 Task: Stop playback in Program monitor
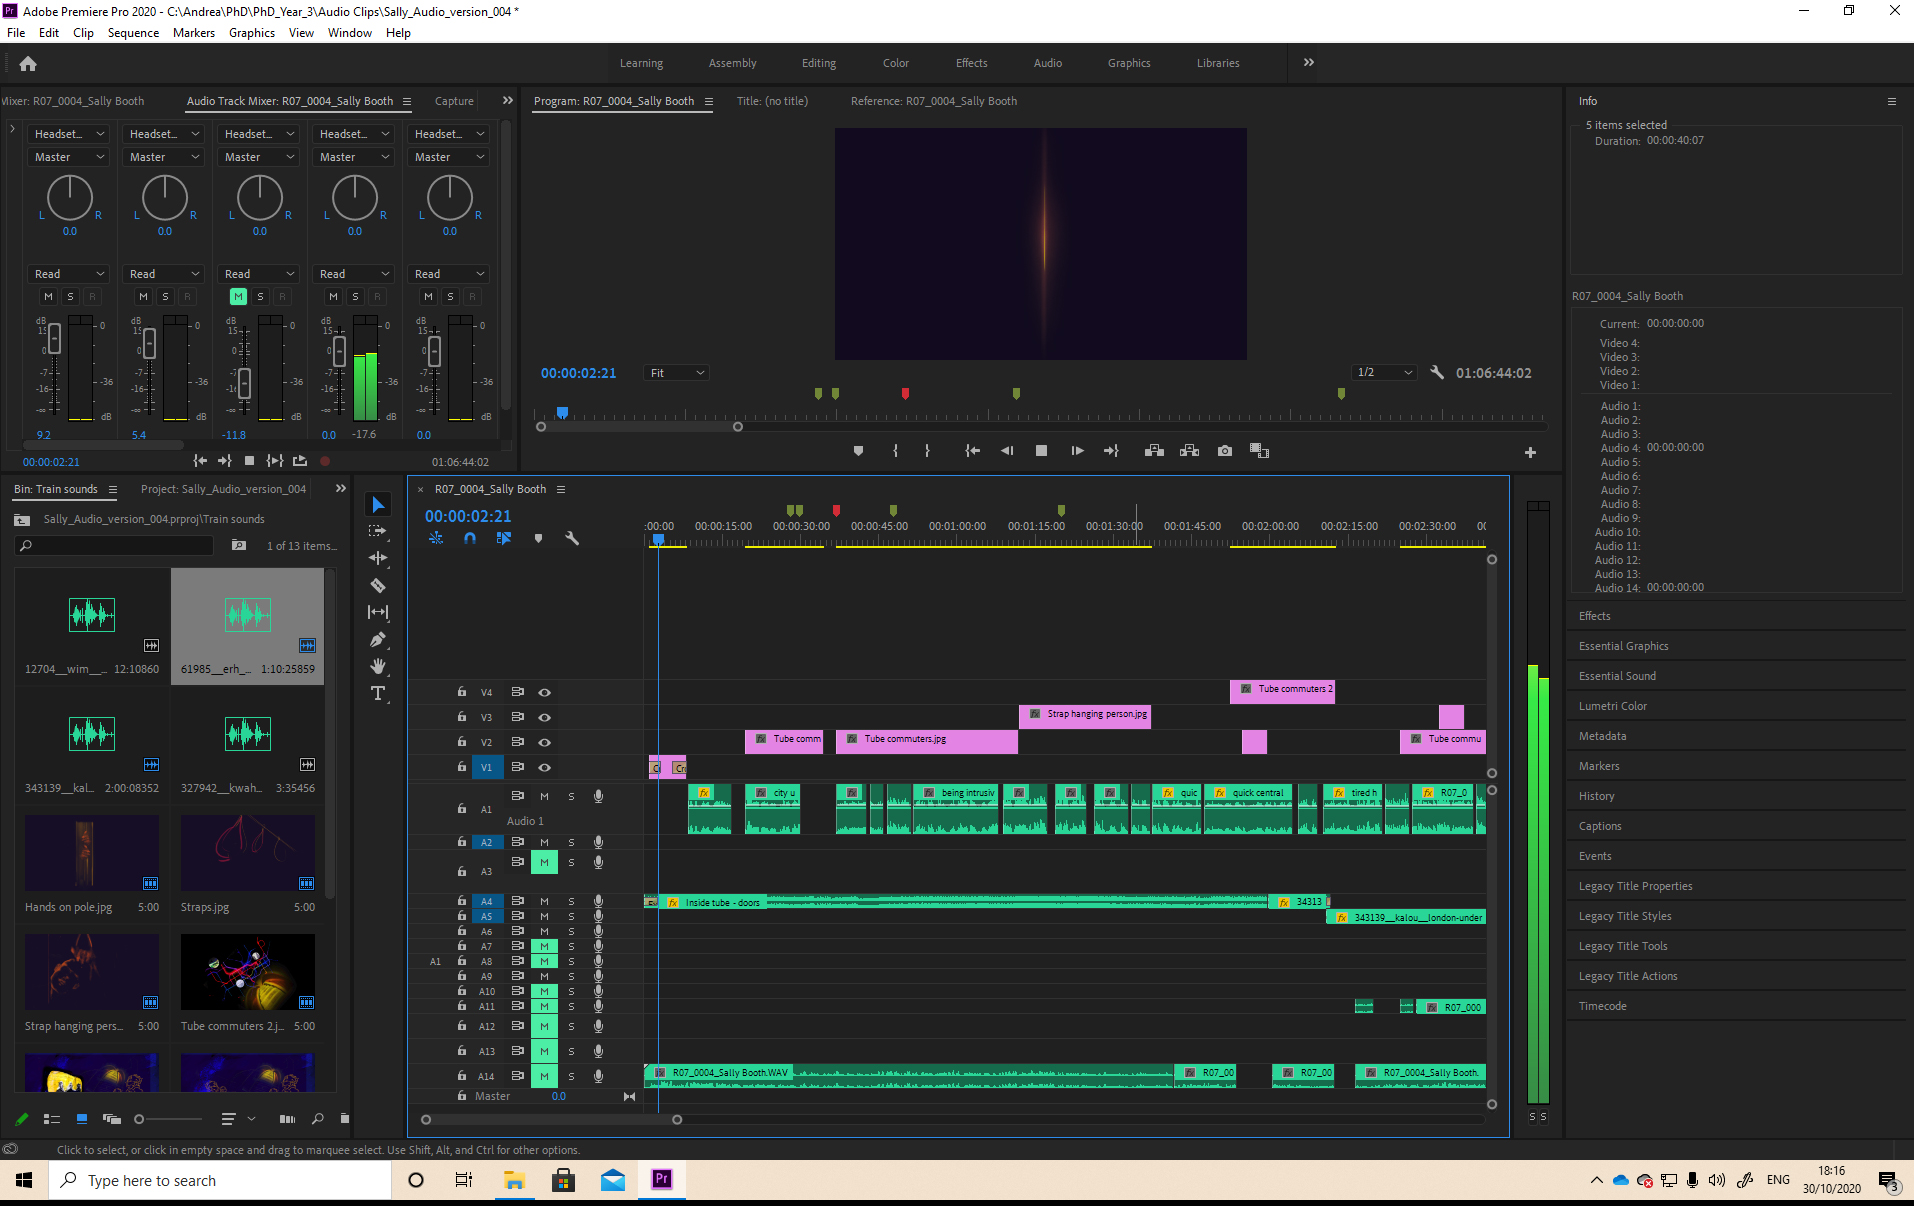coord(1041,451)
